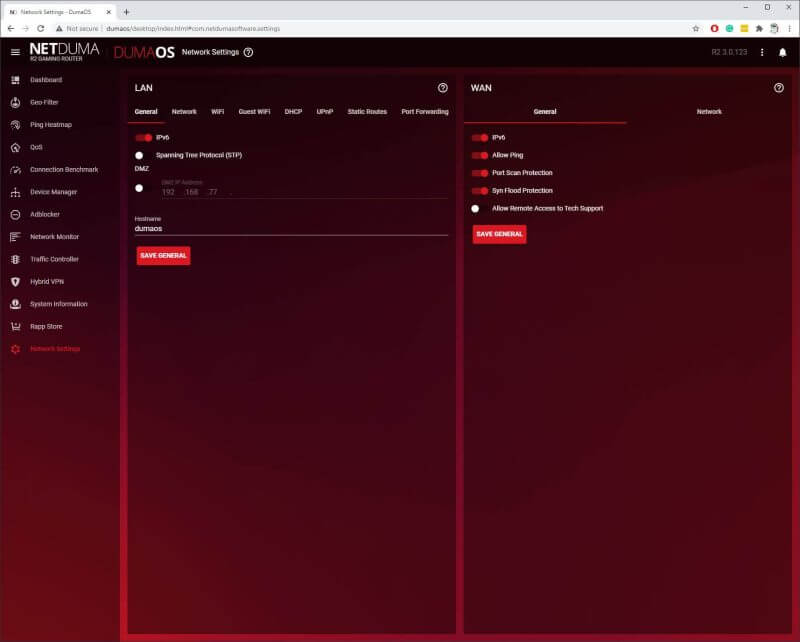
Task: Bookmark this page with the star icon
Action: pos(696,29)
